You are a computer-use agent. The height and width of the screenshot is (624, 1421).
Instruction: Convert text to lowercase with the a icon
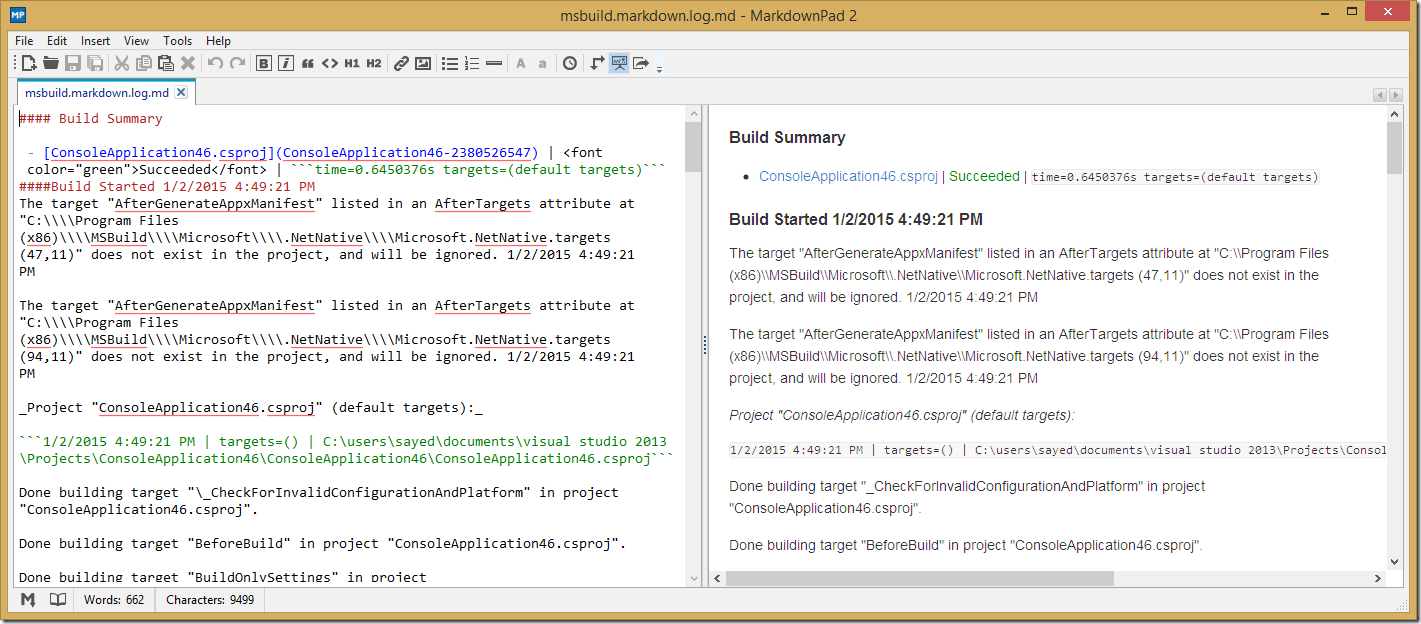pyautogui.click(x=542, y=63)
